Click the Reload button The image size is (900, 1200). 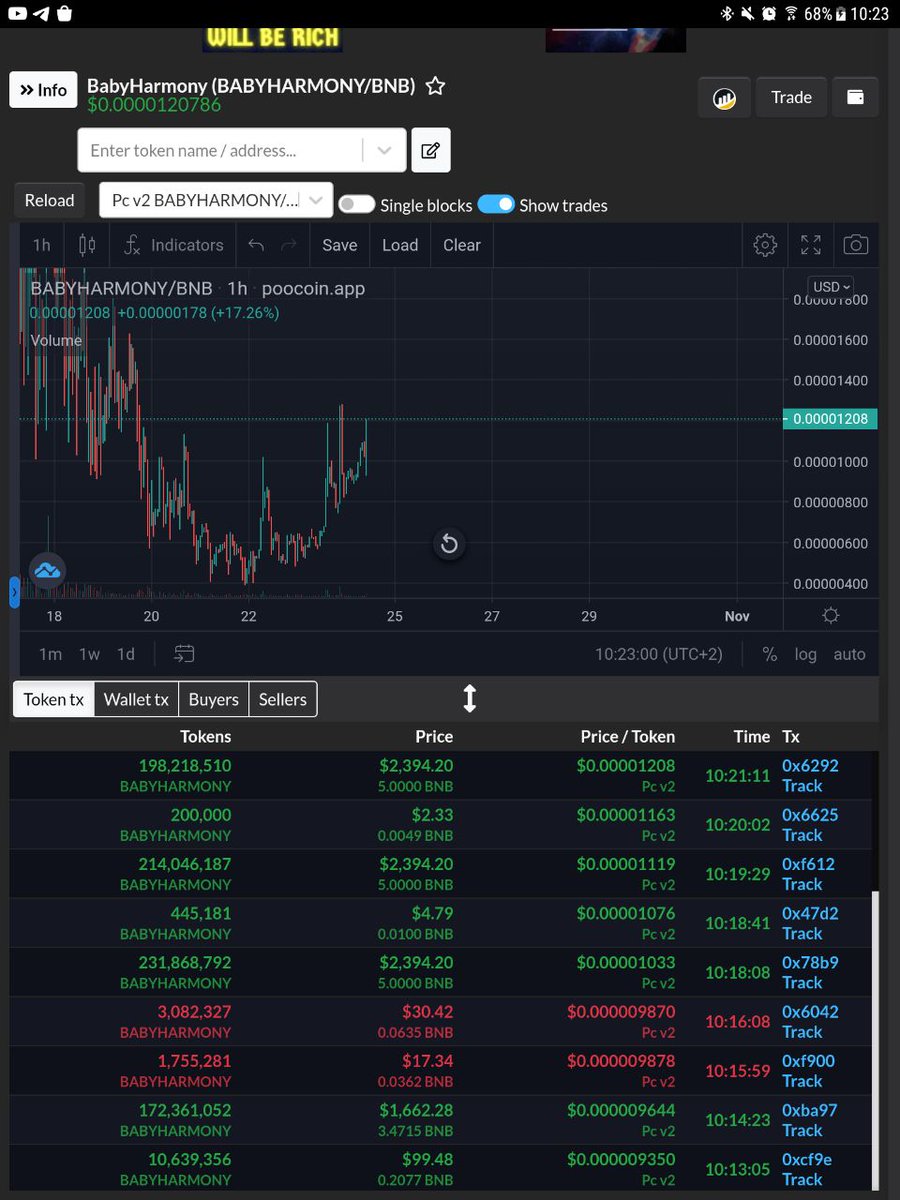tap(49, 200)
